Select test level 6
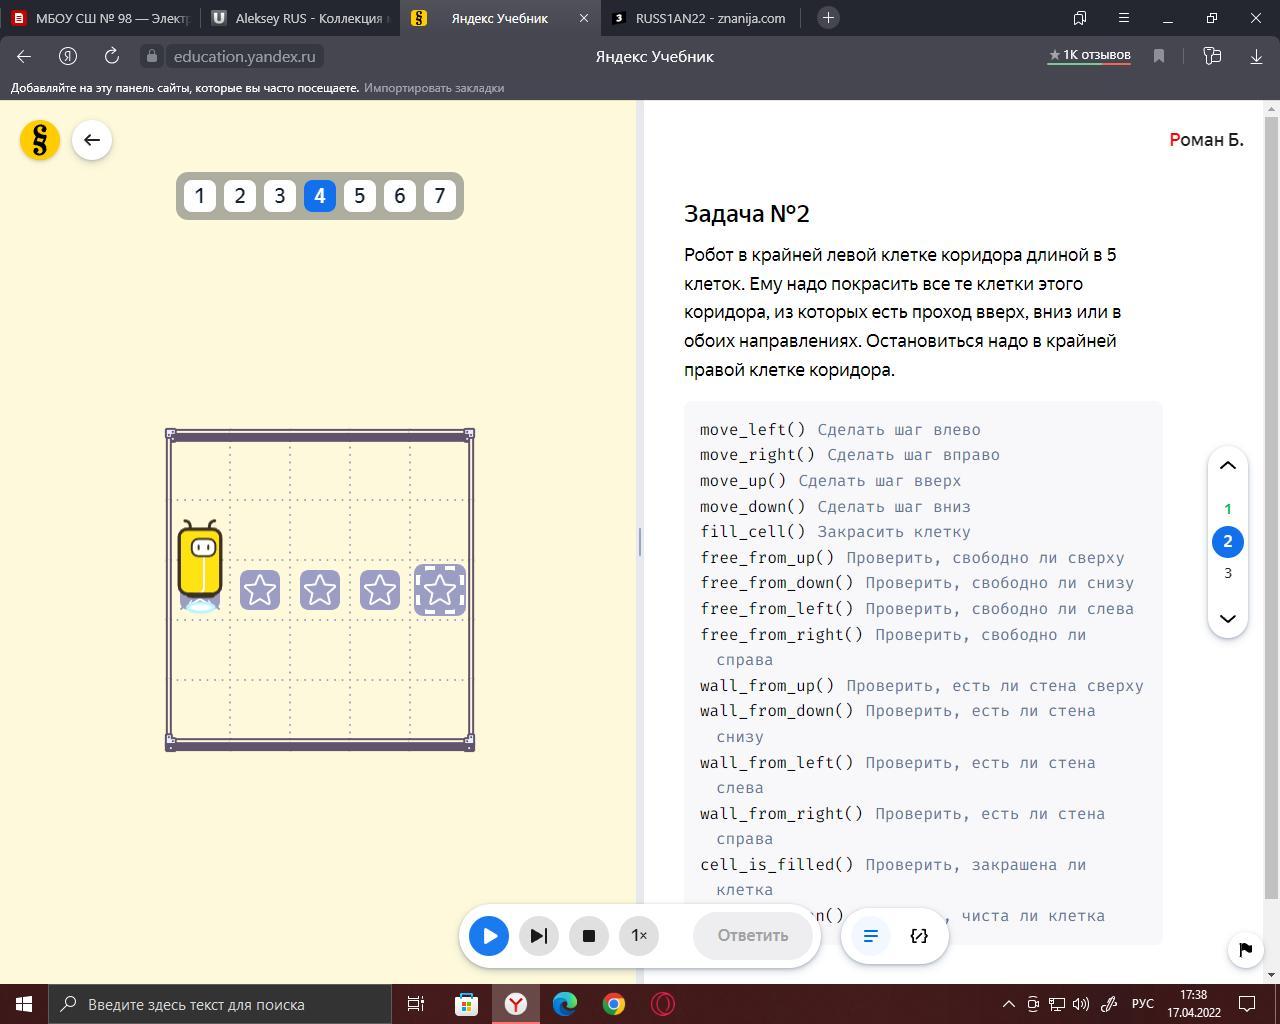Viewport: 1280px width, 1024px height. pyautogui.click(x=400, y=196)
